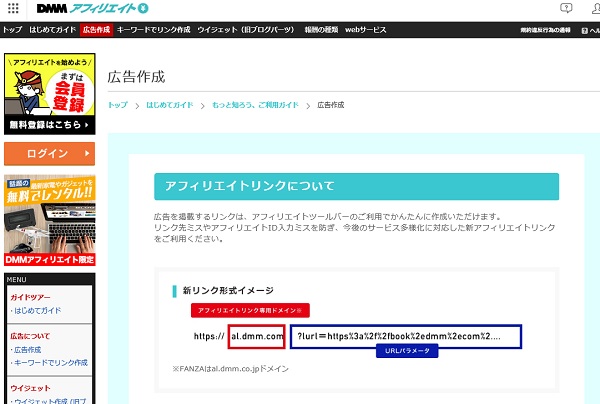Click the ※FANZAはal.dmm.co.jpドメイン note
This screenshot has width=600, height=404.
pyautogui.click(x=230, y=369)
